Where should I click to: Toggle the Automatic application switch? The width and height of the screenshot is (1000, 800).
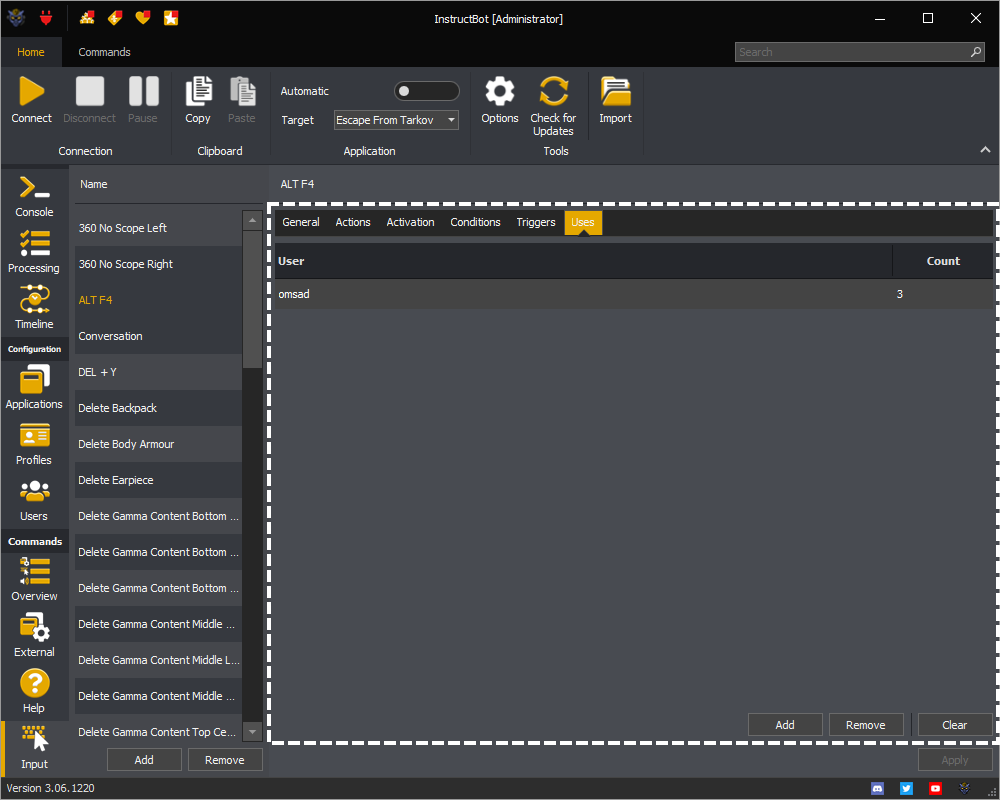(427, 91)
